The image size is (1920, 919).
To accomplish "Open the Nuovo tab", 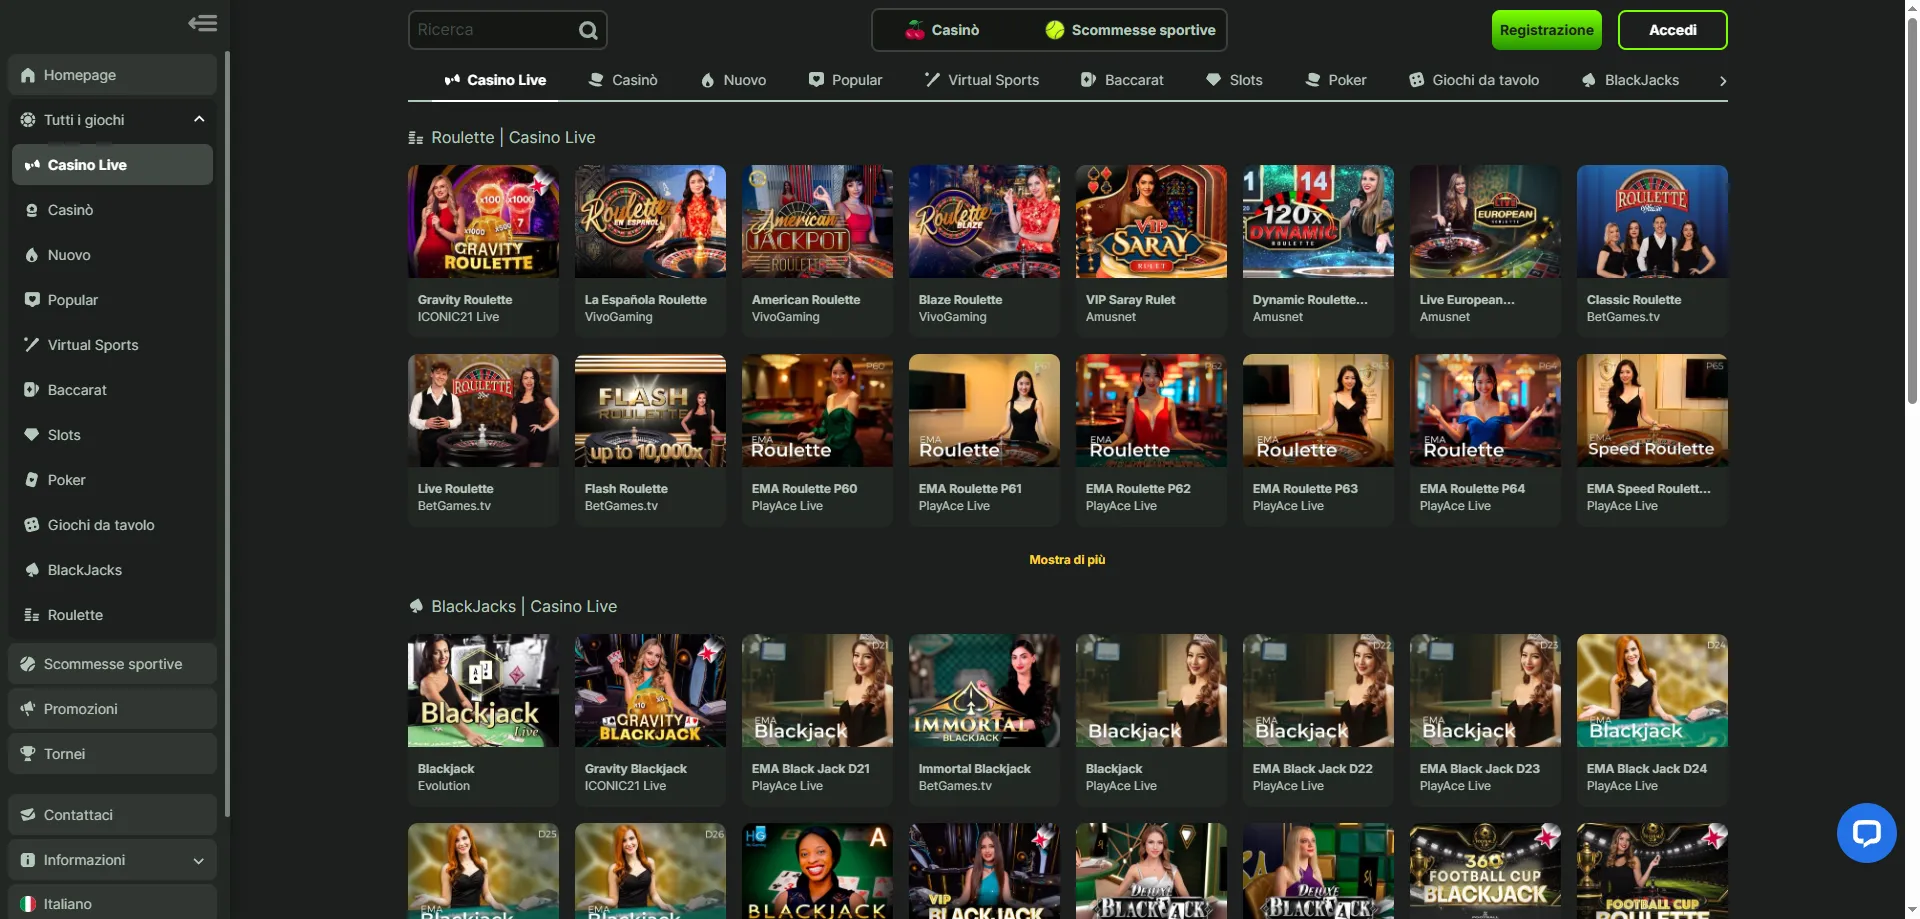I will 733,80.
